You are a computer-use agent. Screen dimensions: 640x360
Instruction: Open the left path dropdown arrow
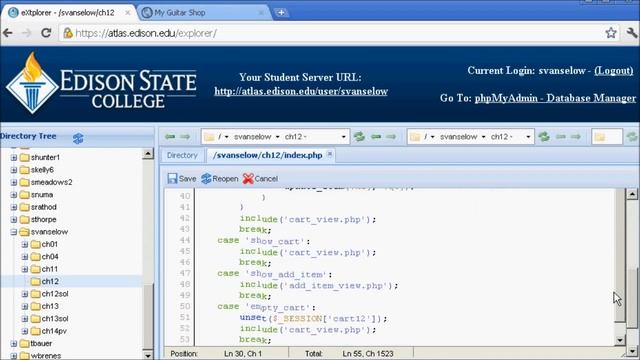pos(343,137)
